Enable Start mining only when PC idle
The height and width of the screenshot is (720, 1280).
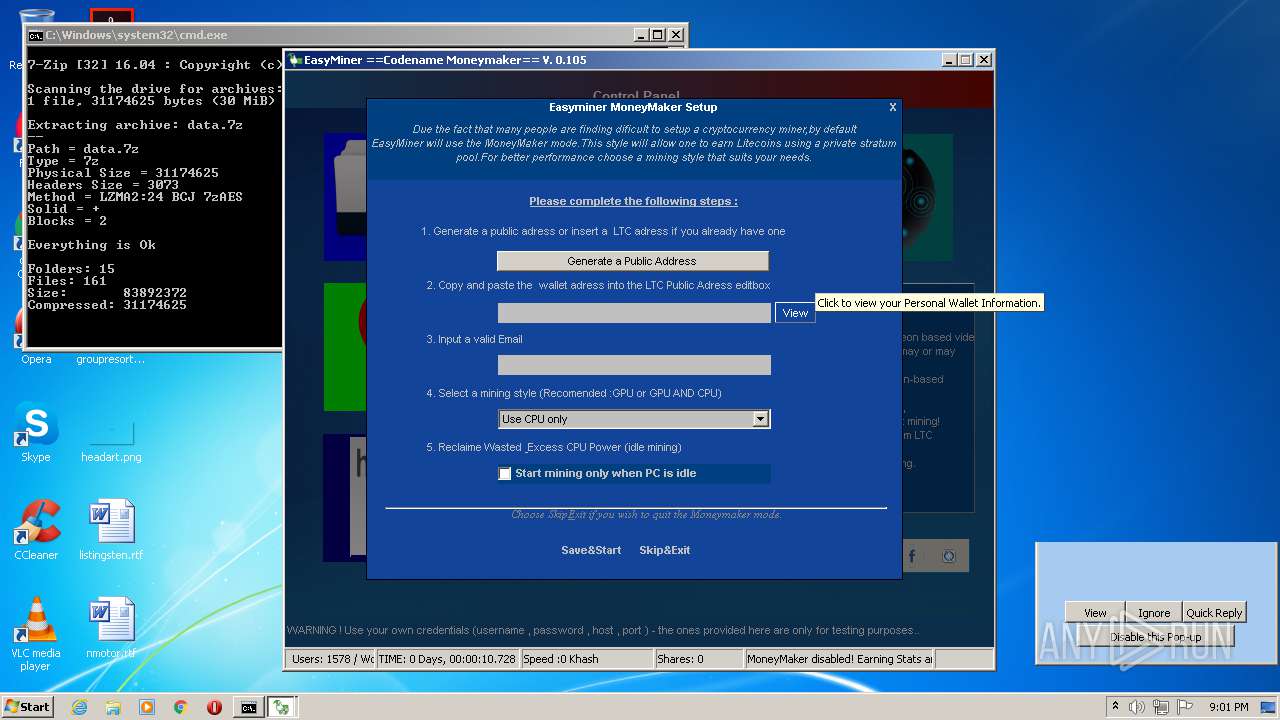point(505,473)
